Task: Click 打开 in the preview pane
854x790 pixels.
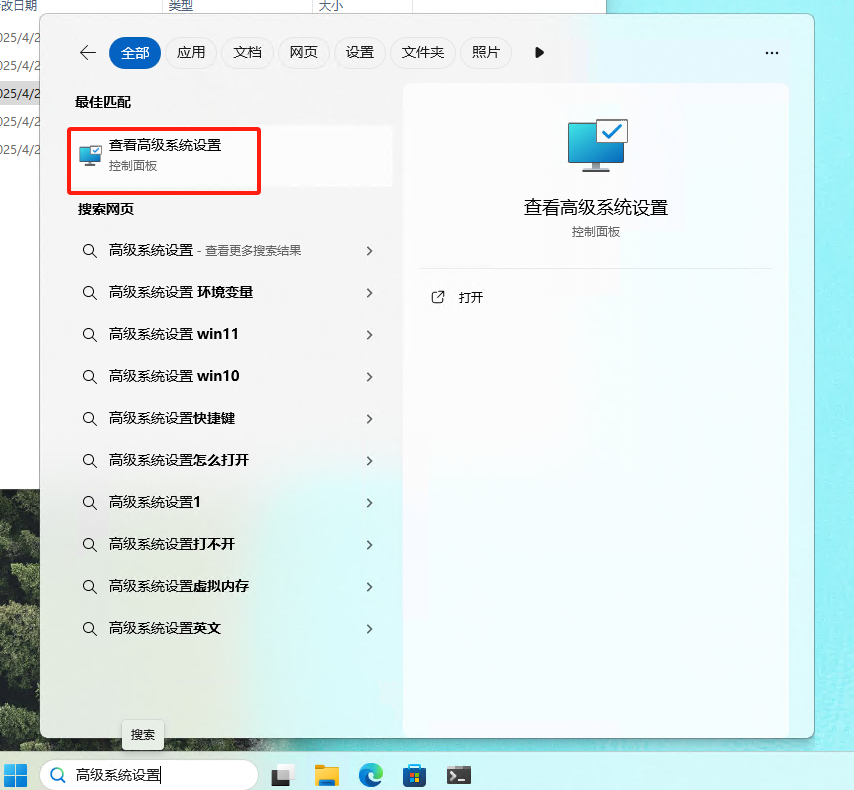Action: pyautogui.click(x=471, y=297)
